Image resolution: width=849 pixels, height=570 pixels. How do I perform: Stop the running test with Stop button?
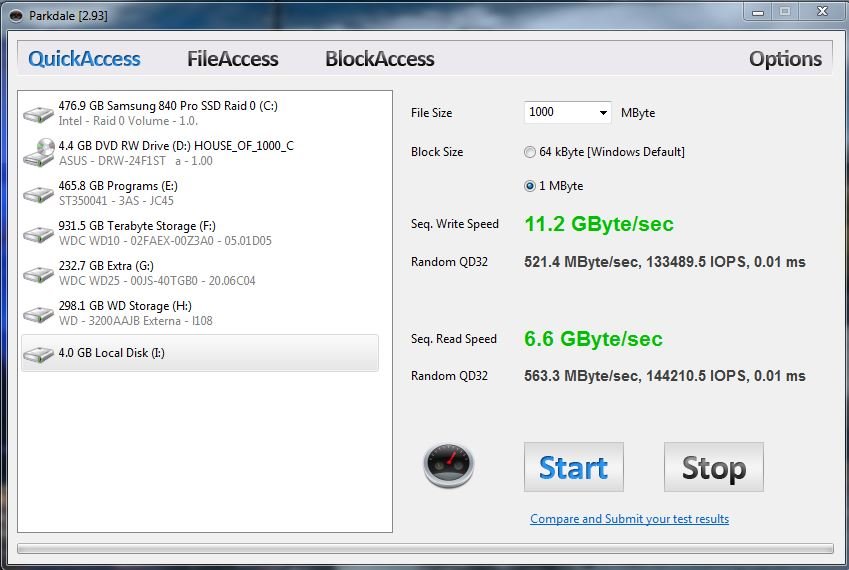pyautogui.click(x=714, y=467)
